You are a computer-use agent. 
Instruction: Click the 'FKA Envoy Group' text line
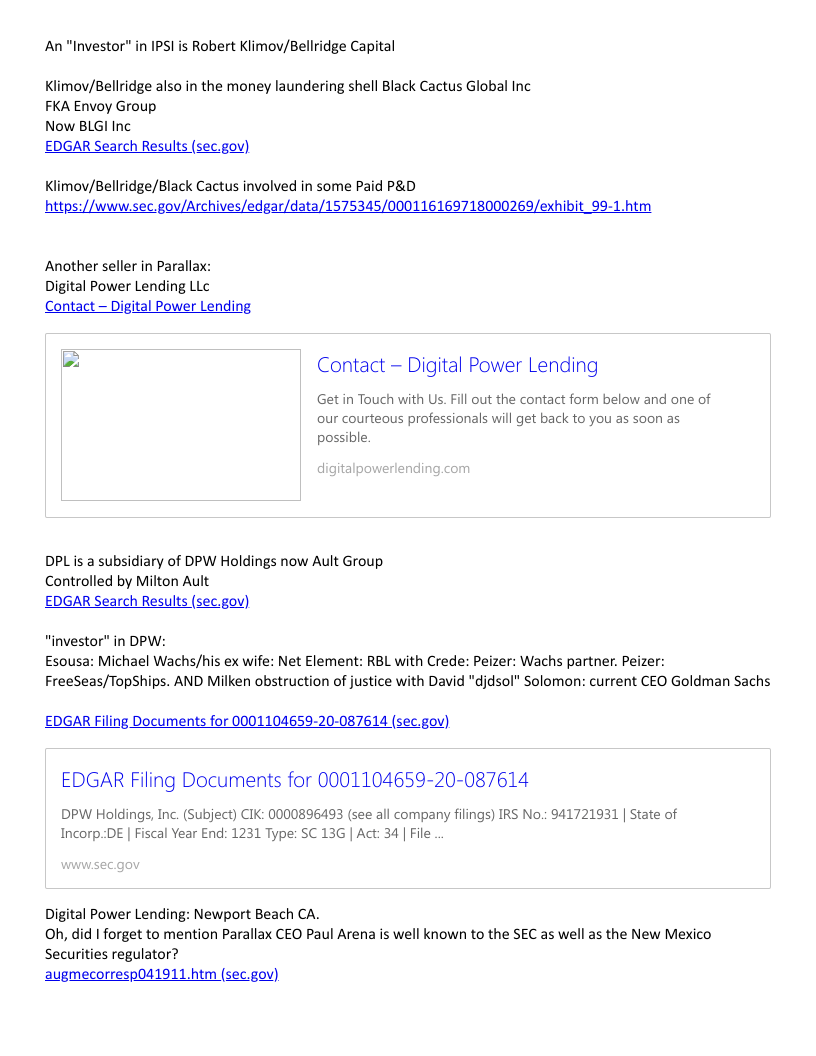100,106
